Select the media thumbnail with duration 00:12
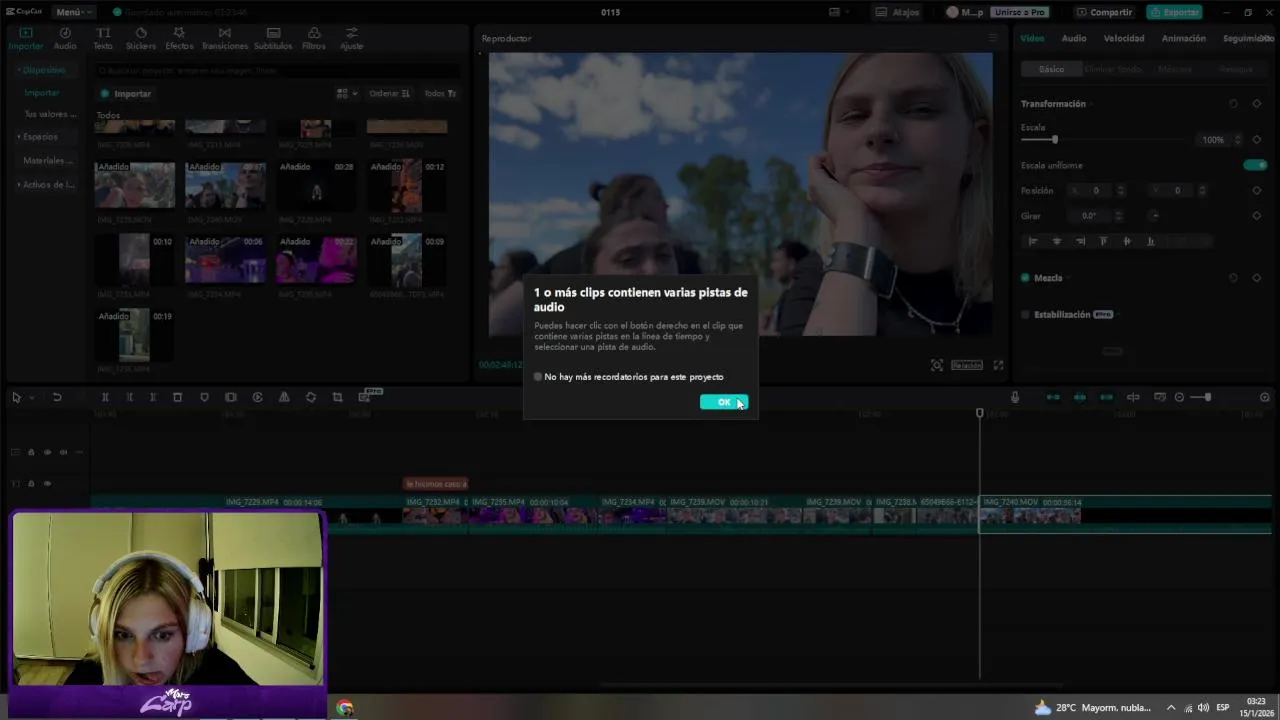This screenshot has width=1280, height=720. (406, 187)
